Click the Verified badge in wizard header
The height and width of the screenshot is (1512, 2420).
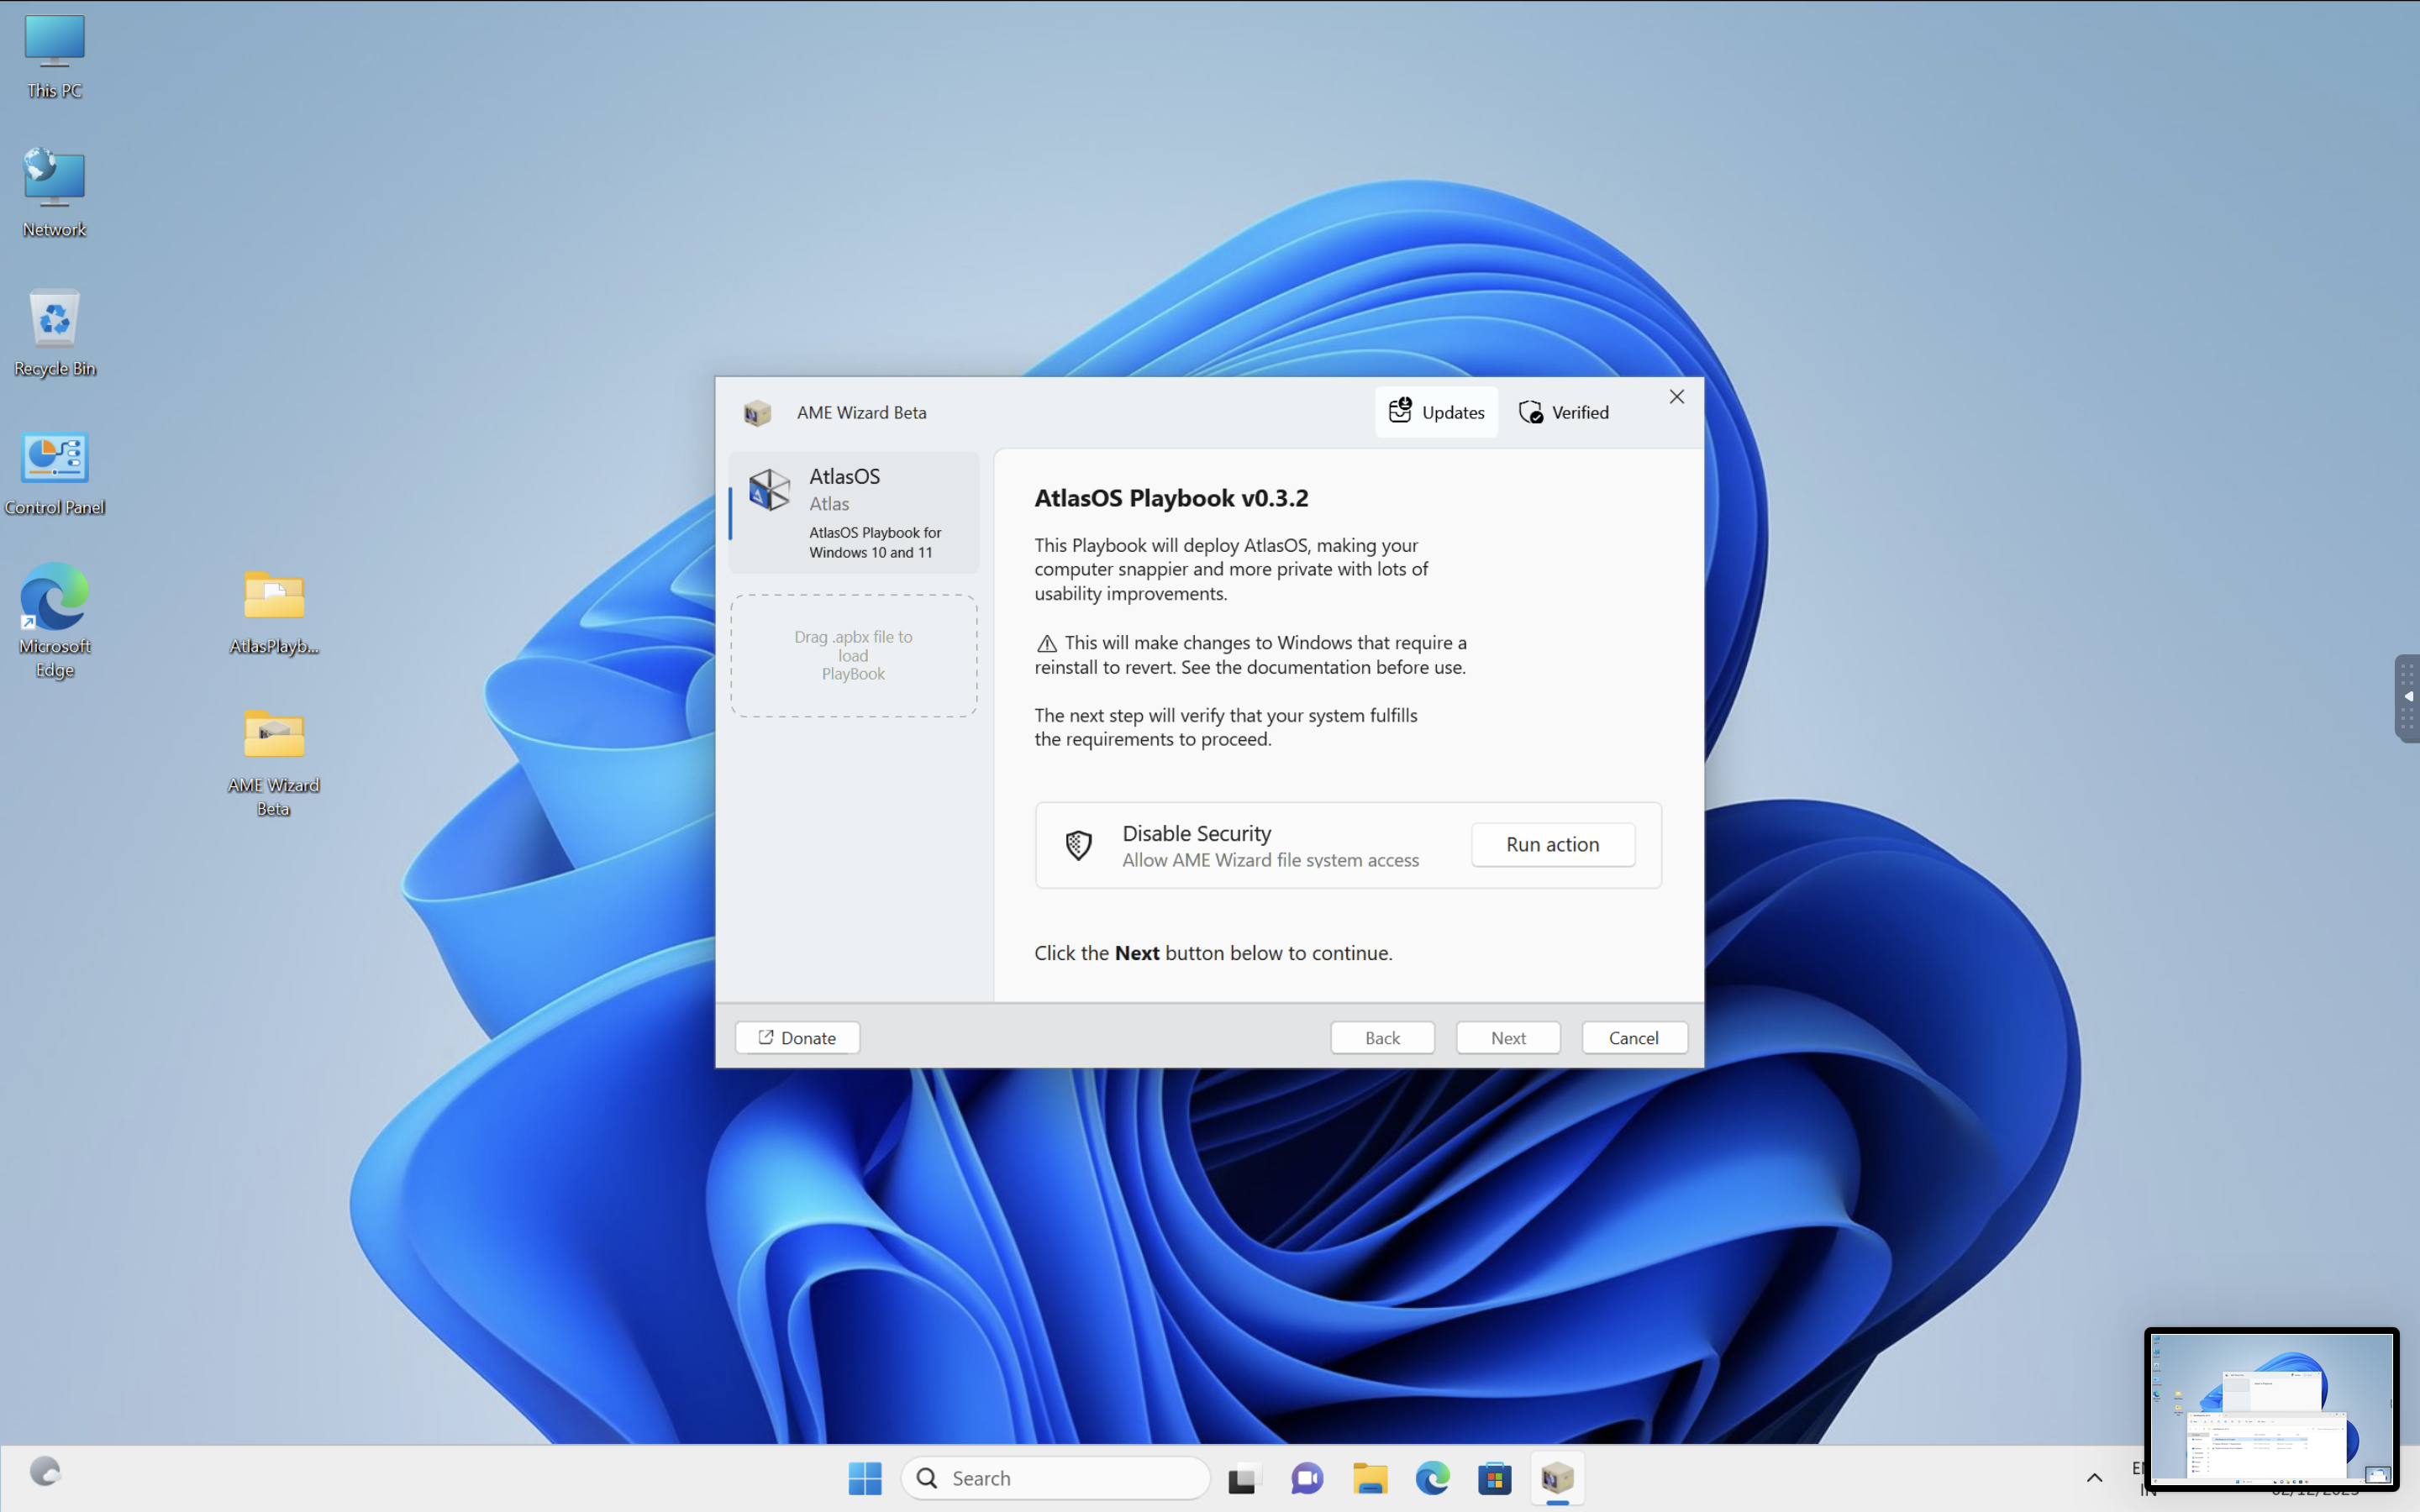(x=1564, y=412)
